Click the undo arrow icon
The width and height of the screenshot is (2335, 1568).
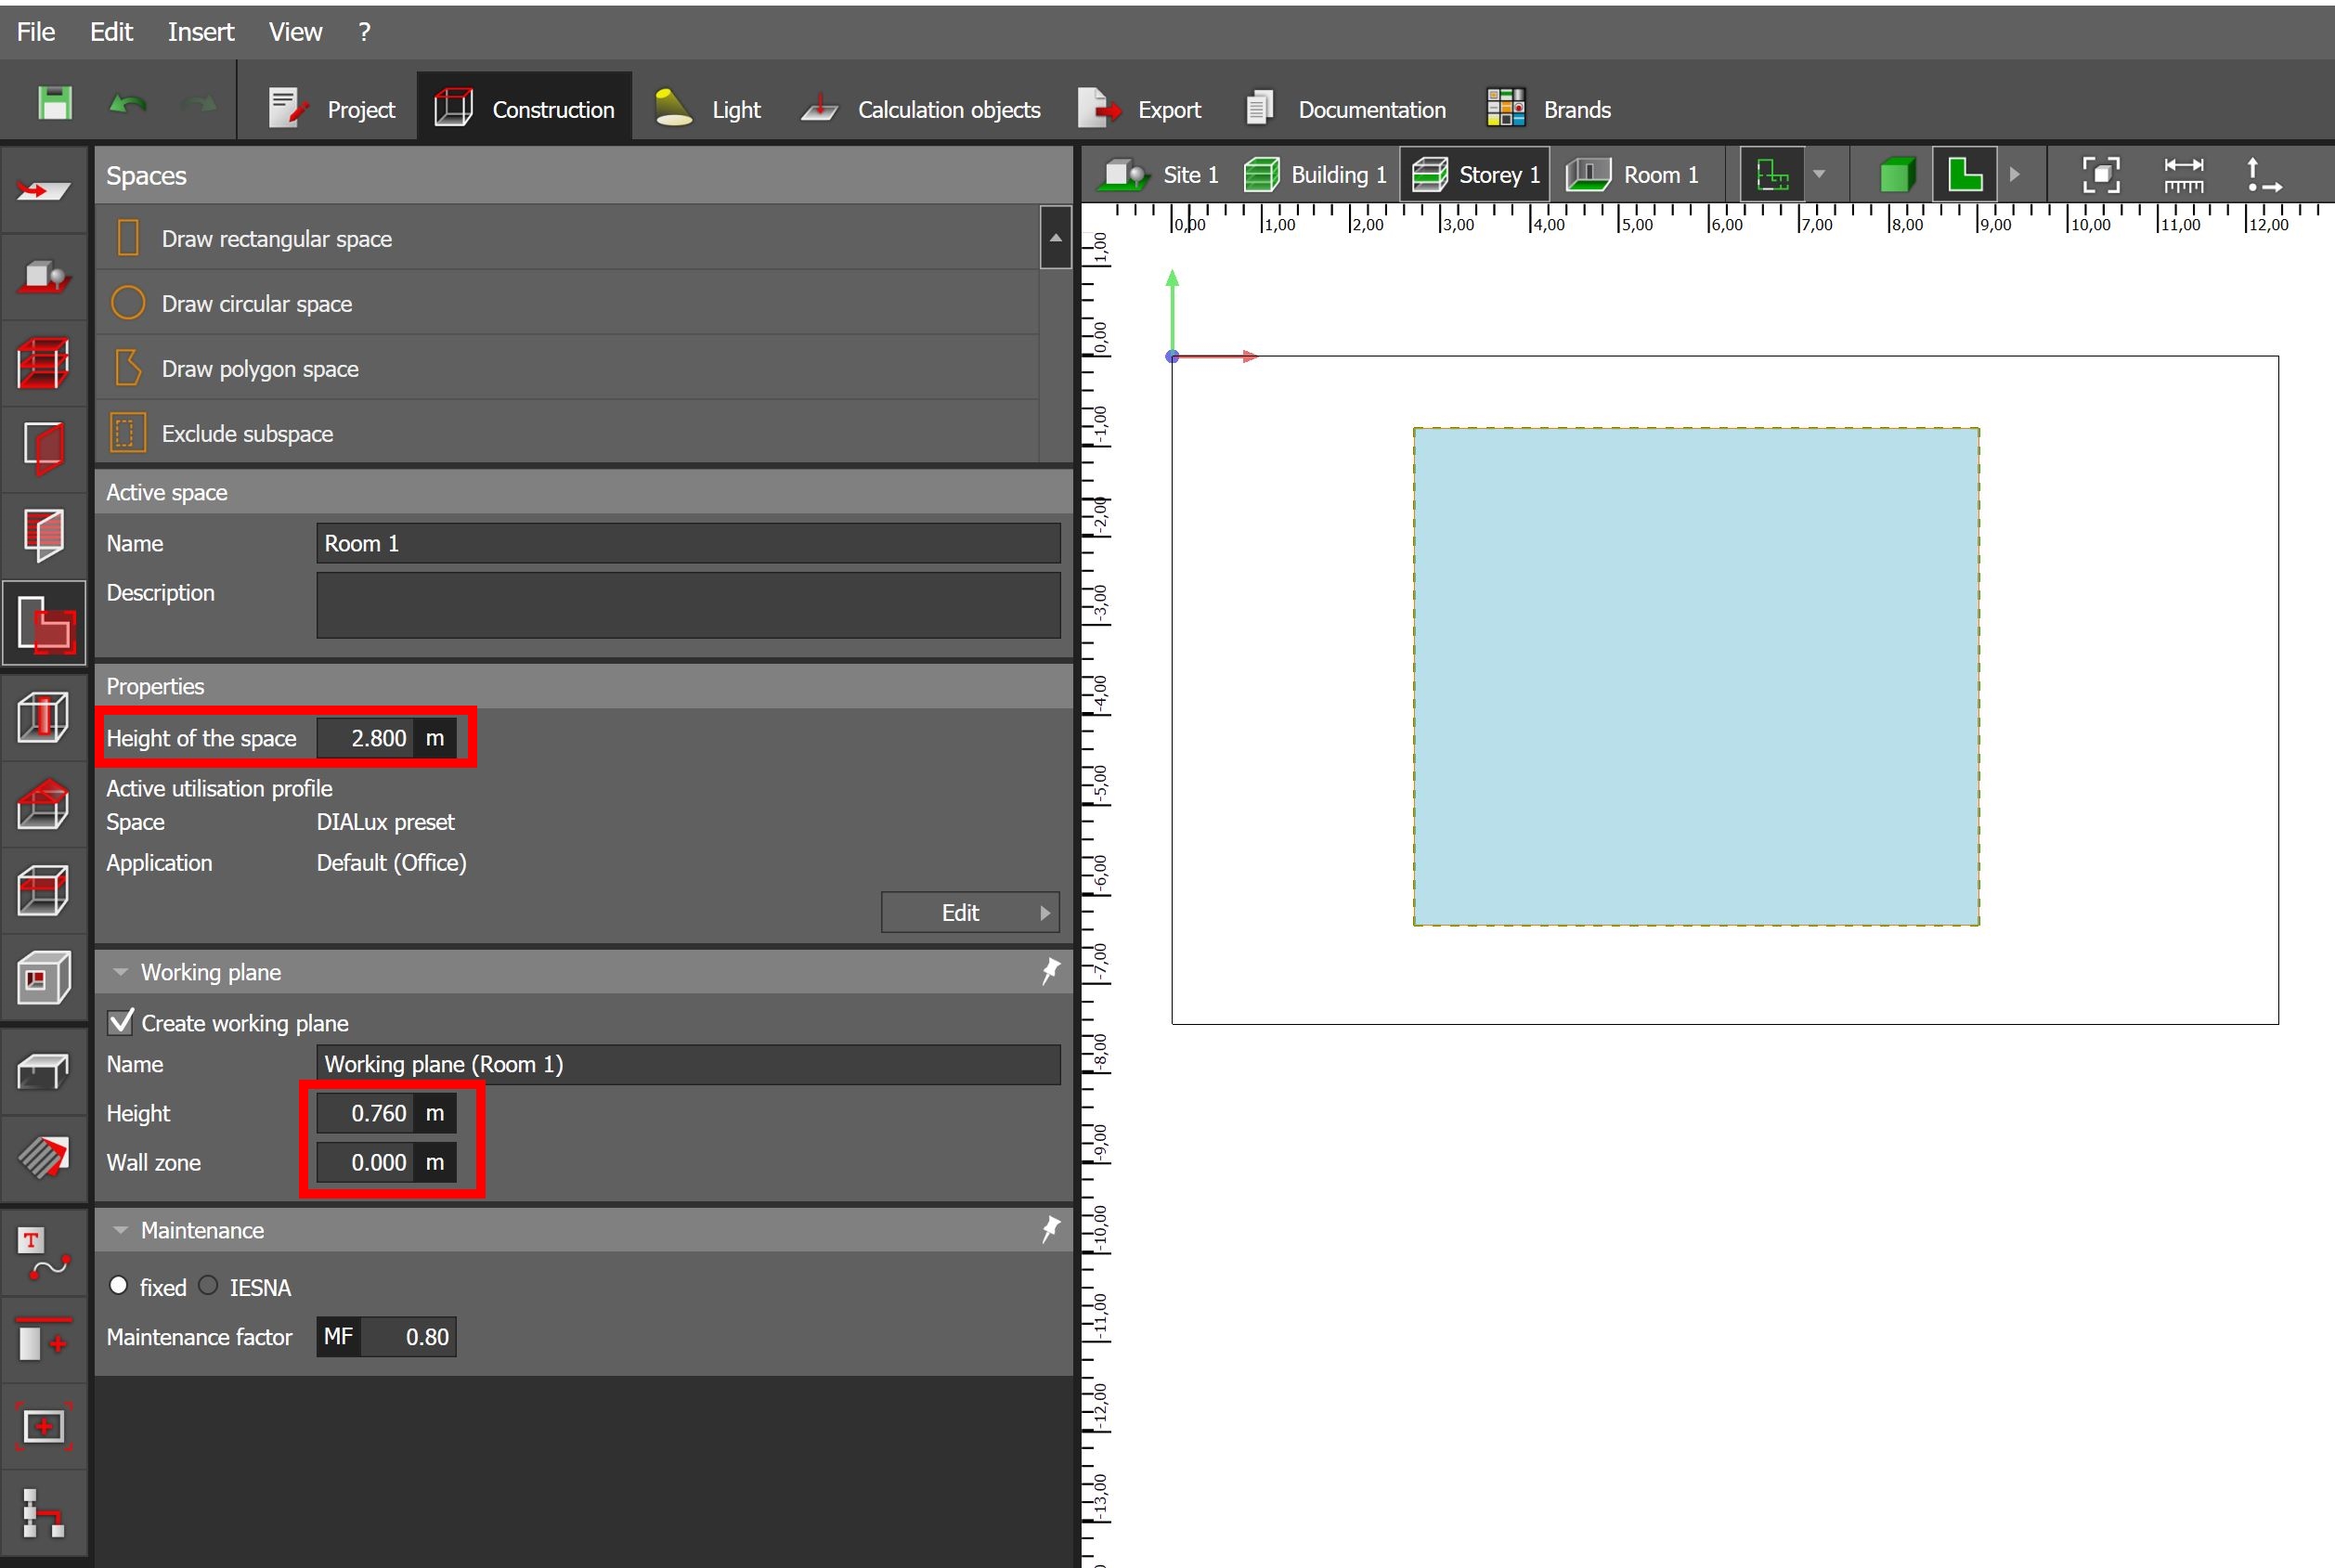(128, 104)
